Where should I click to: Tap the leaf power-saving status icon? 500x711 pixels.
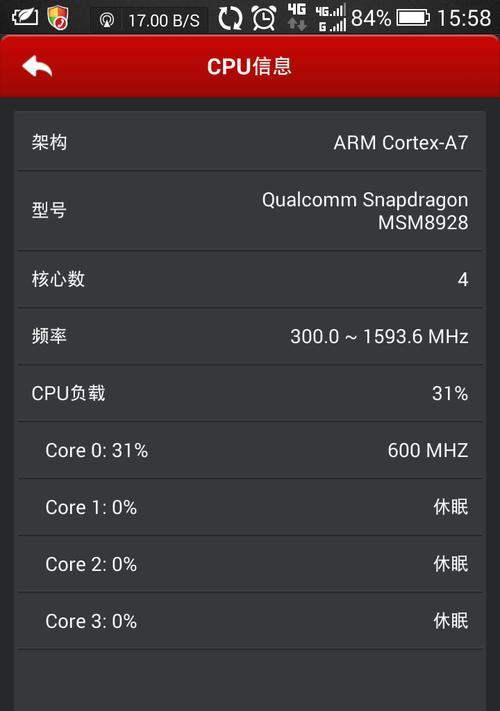pos(25,18)
